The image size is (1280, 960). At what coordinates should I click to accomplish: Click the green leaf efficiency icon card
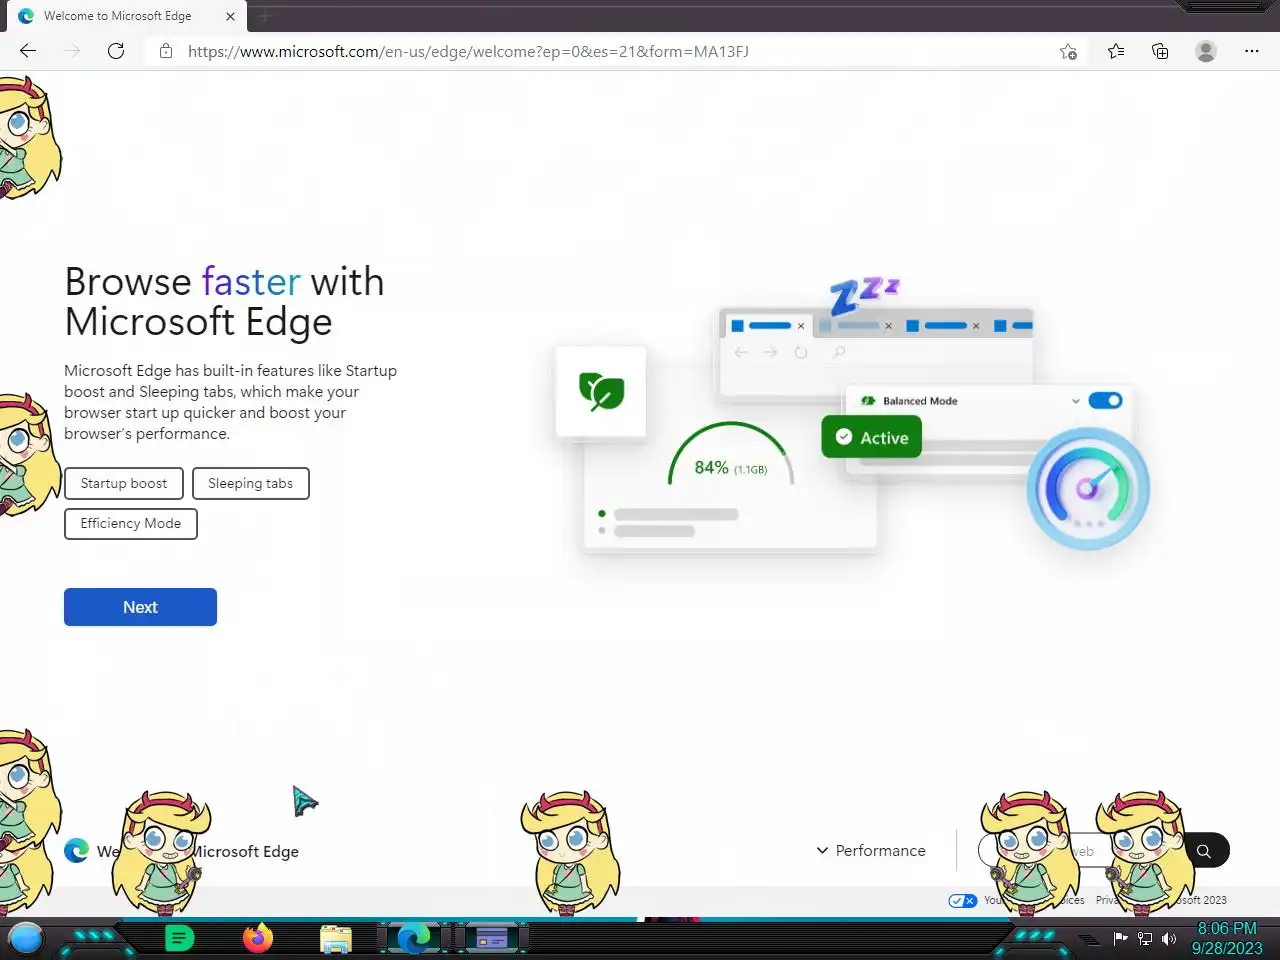(x=601, y=391)
